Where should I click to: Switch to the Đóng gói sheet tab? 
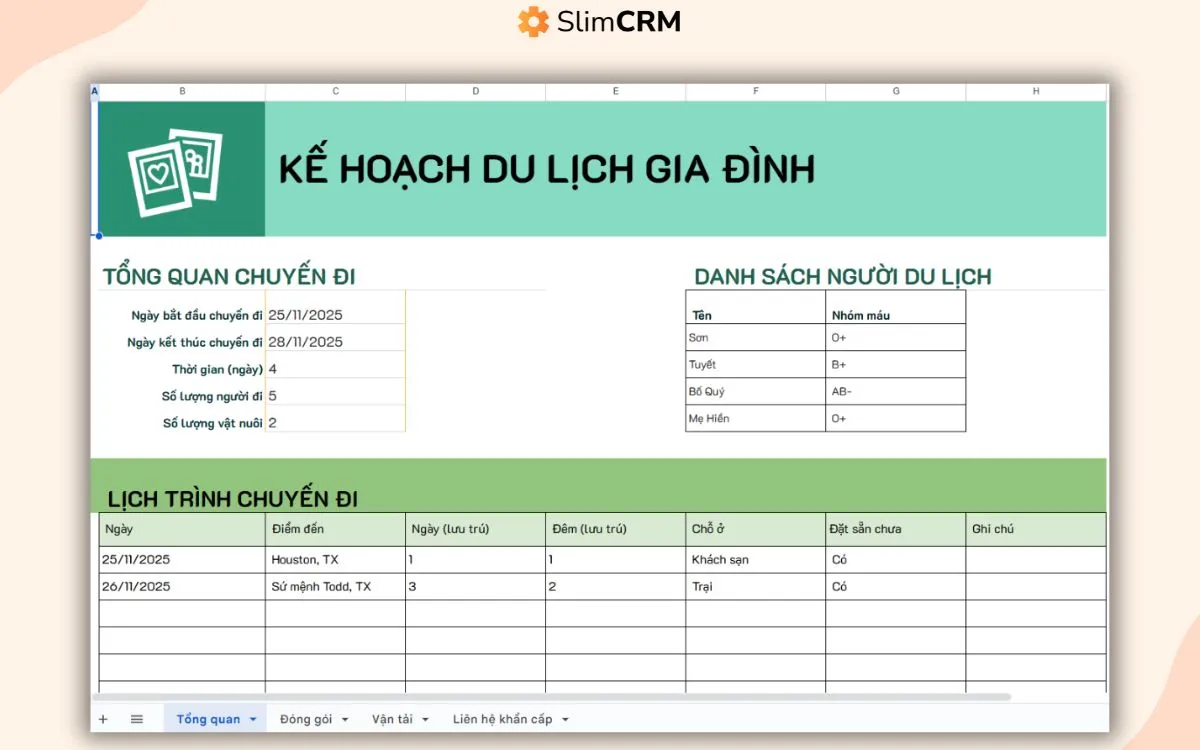(306, 719)
